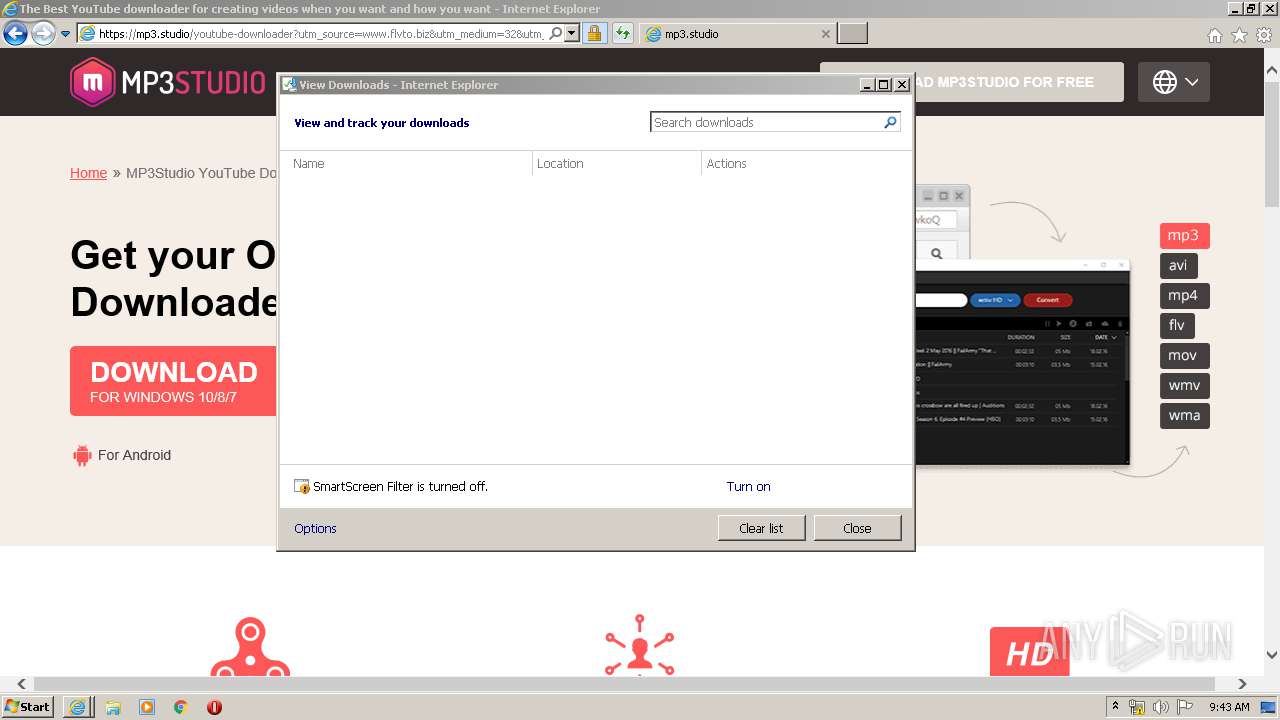Click the address bar URL field
Viewport: 1280px width, 720px height.
pyautogui.click(x=312, y=34)
